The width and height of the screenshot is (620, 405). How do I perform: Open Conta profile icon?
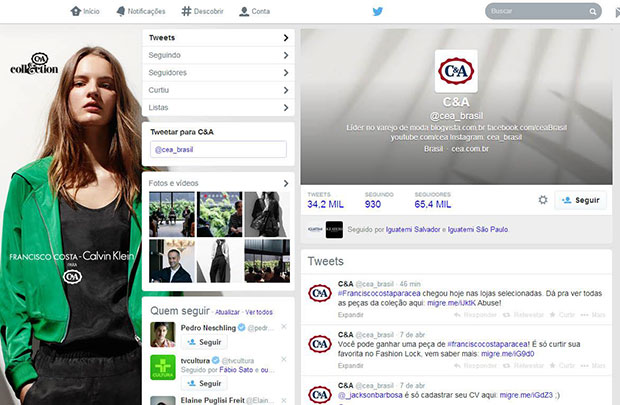click(x=244, y=11)
